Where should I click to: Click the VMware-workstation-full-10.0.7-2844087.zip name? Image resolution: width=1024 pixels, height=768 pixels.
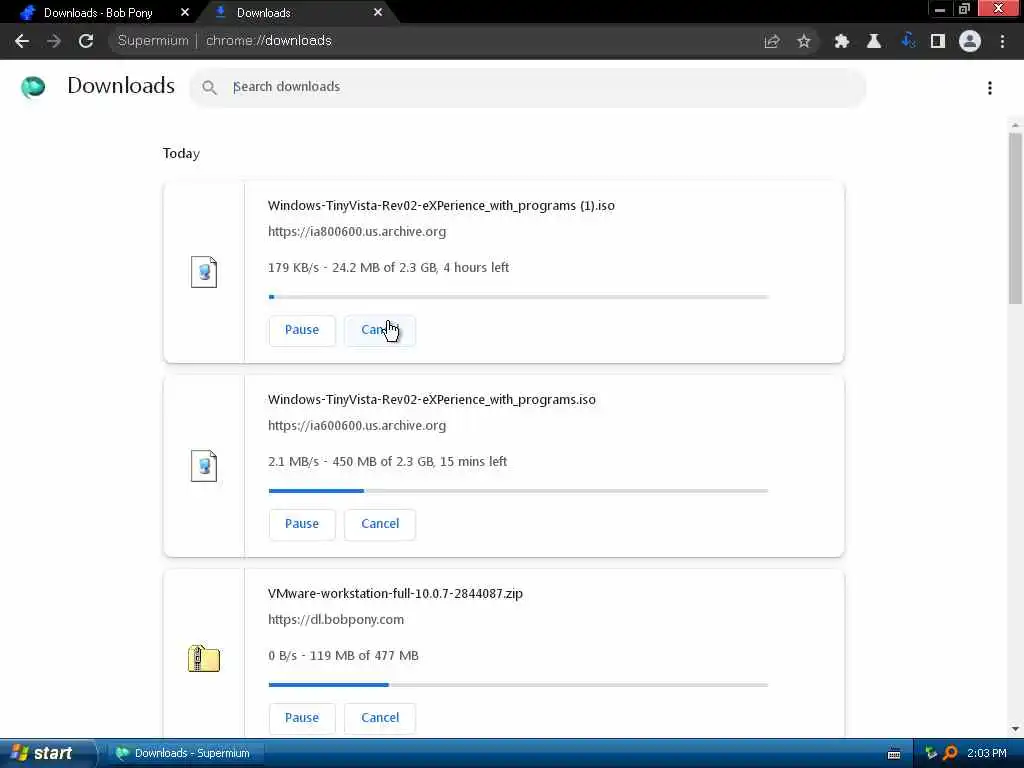(x=395, y=594)
